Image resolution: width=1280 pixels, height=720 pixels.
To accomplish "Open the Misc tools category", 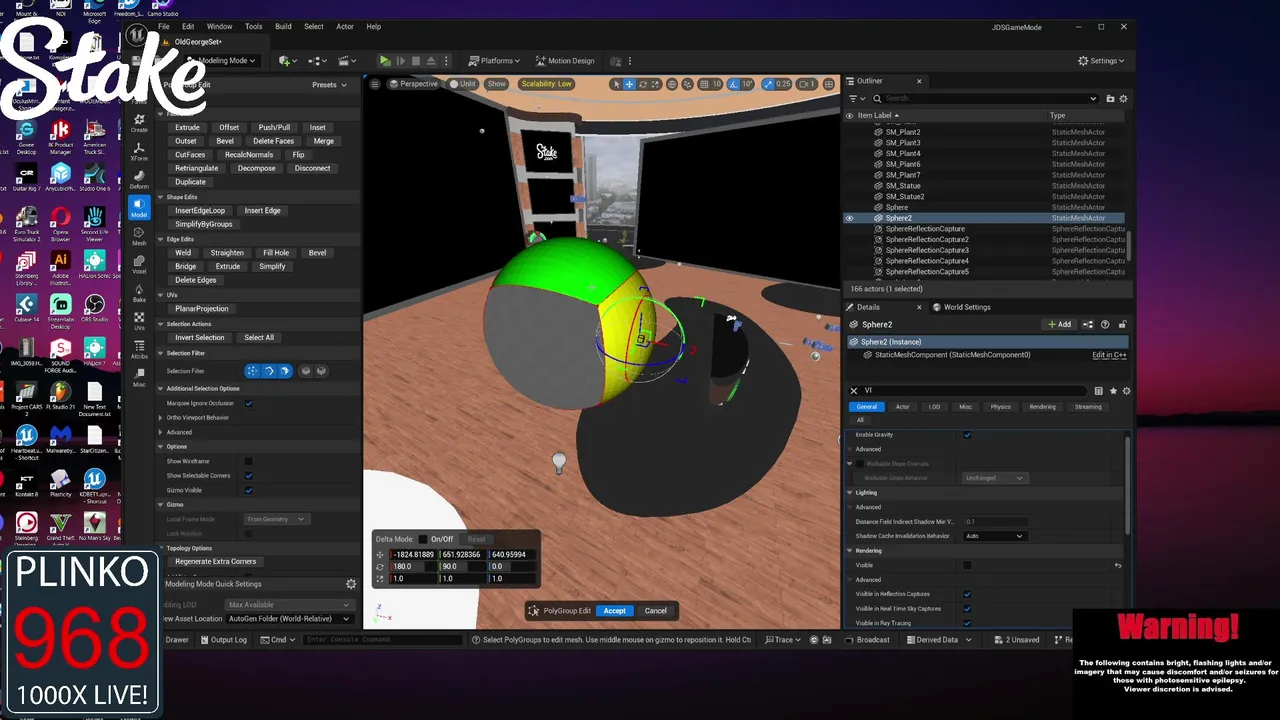I will point(139,376).
